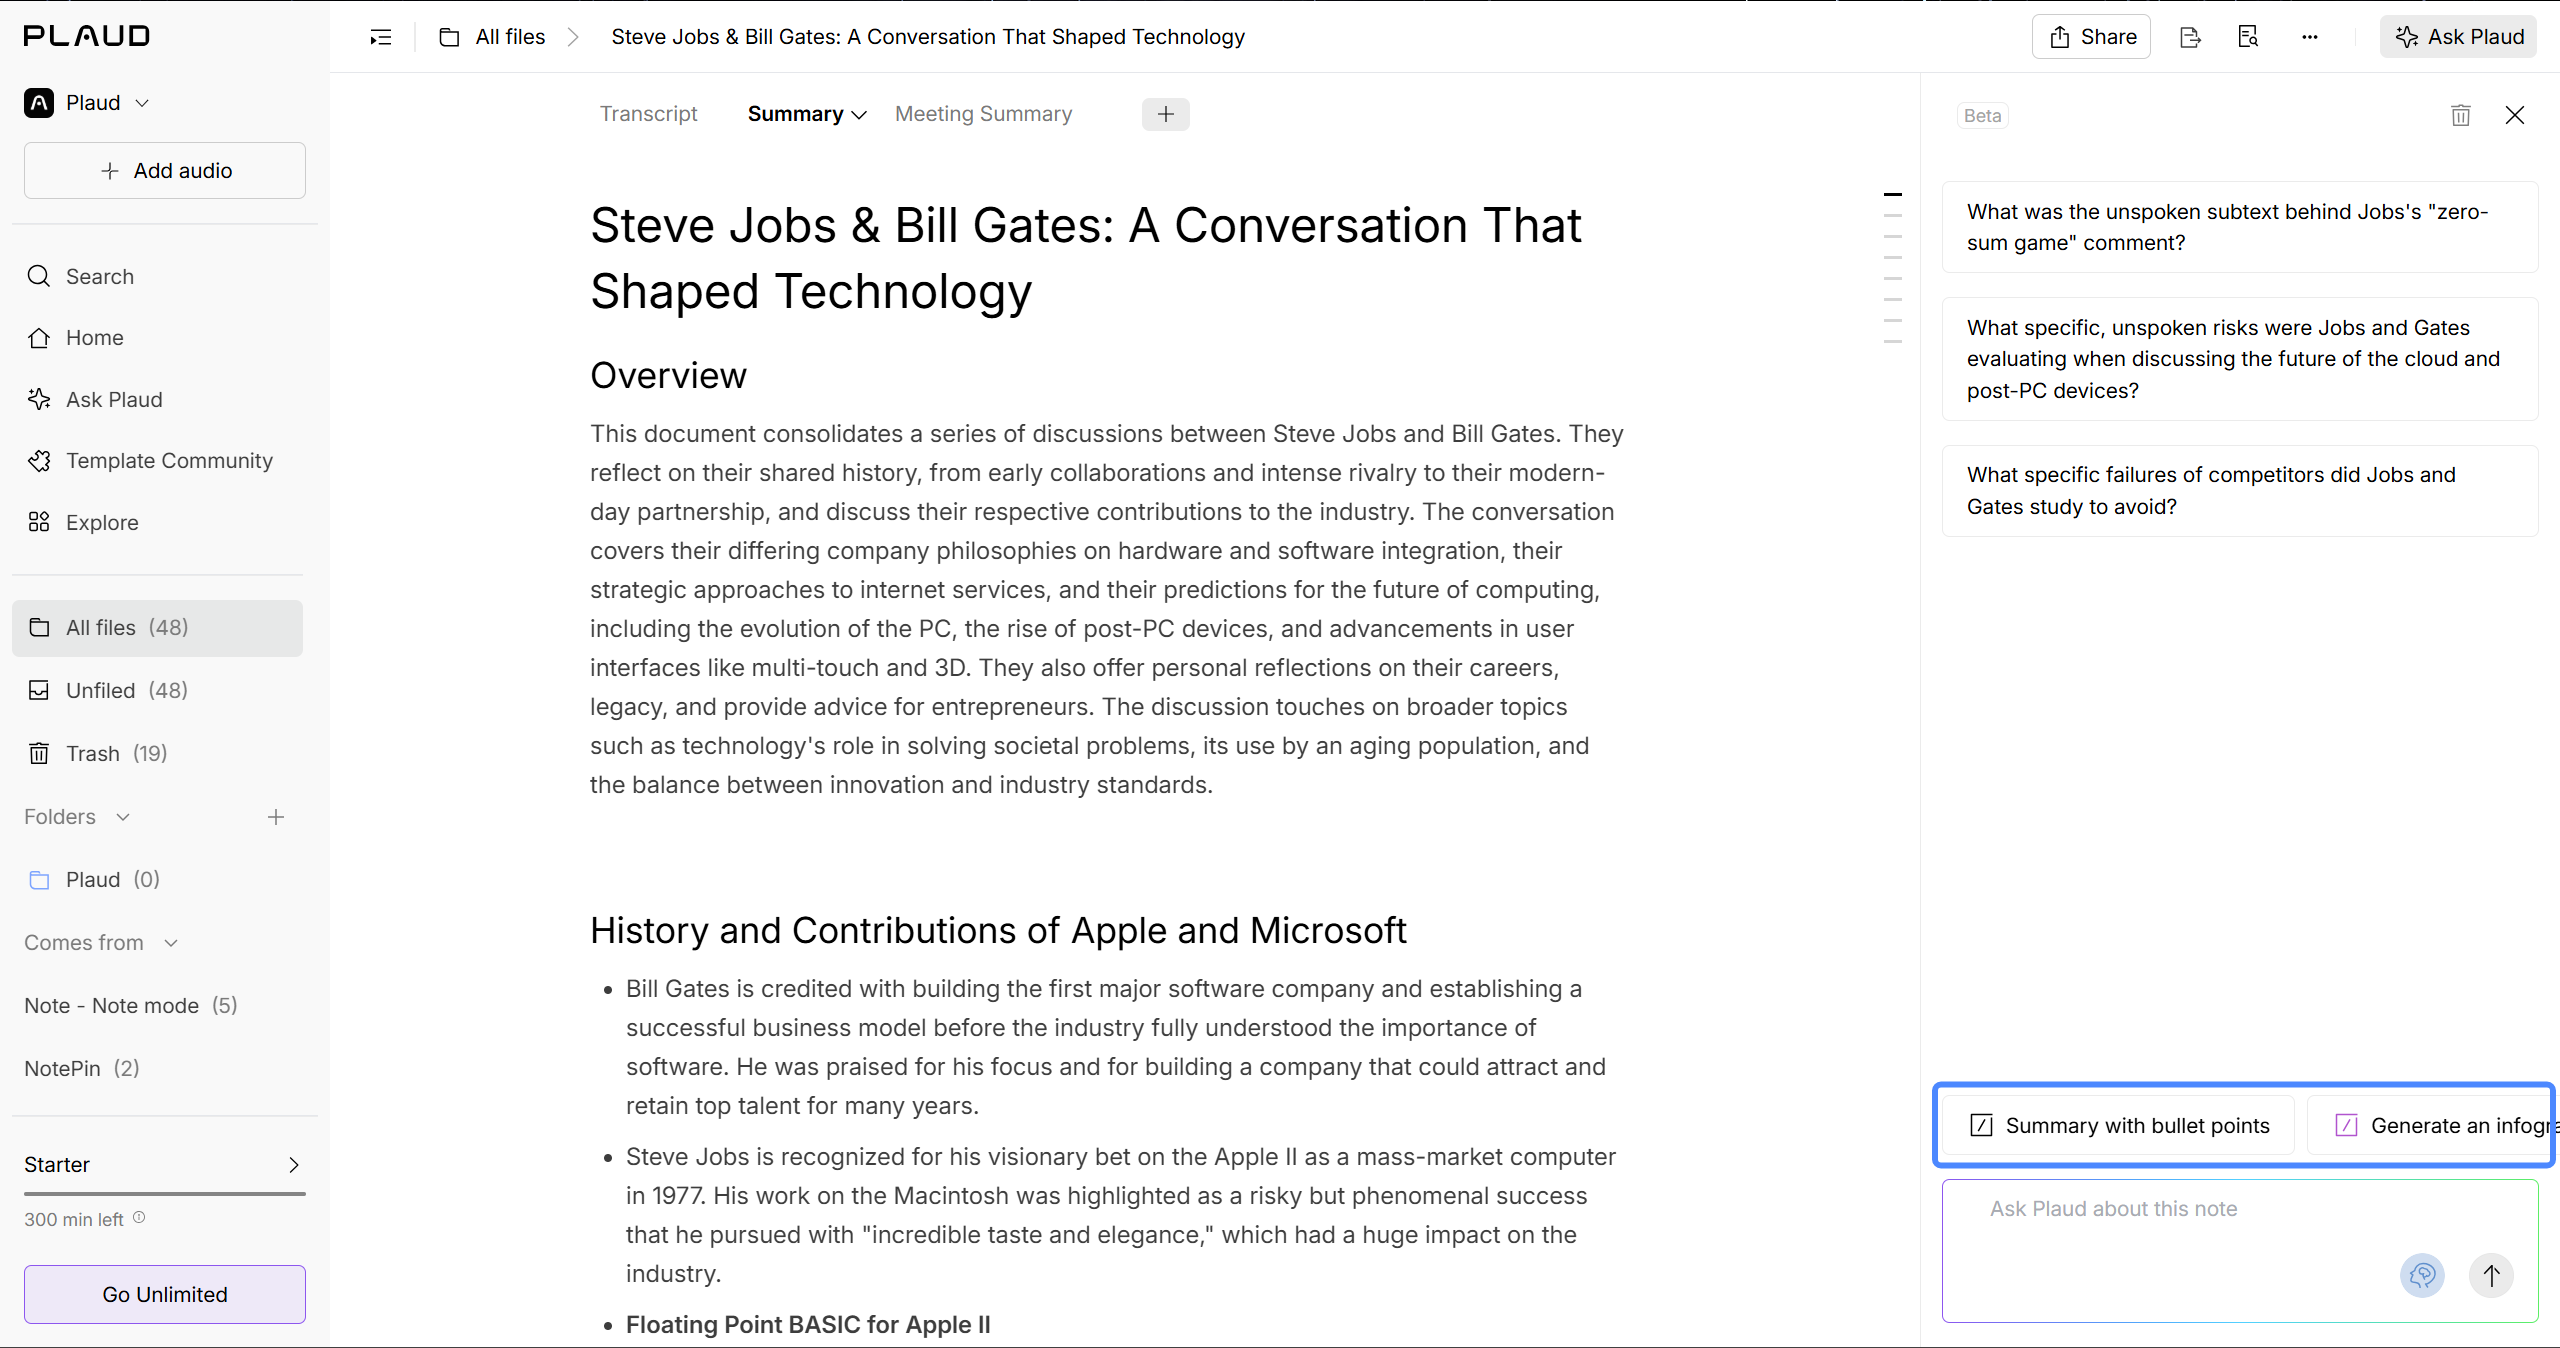Ask about competitors' failures question
This screenshot has height=1348, width=2560.
(2240, 491)
